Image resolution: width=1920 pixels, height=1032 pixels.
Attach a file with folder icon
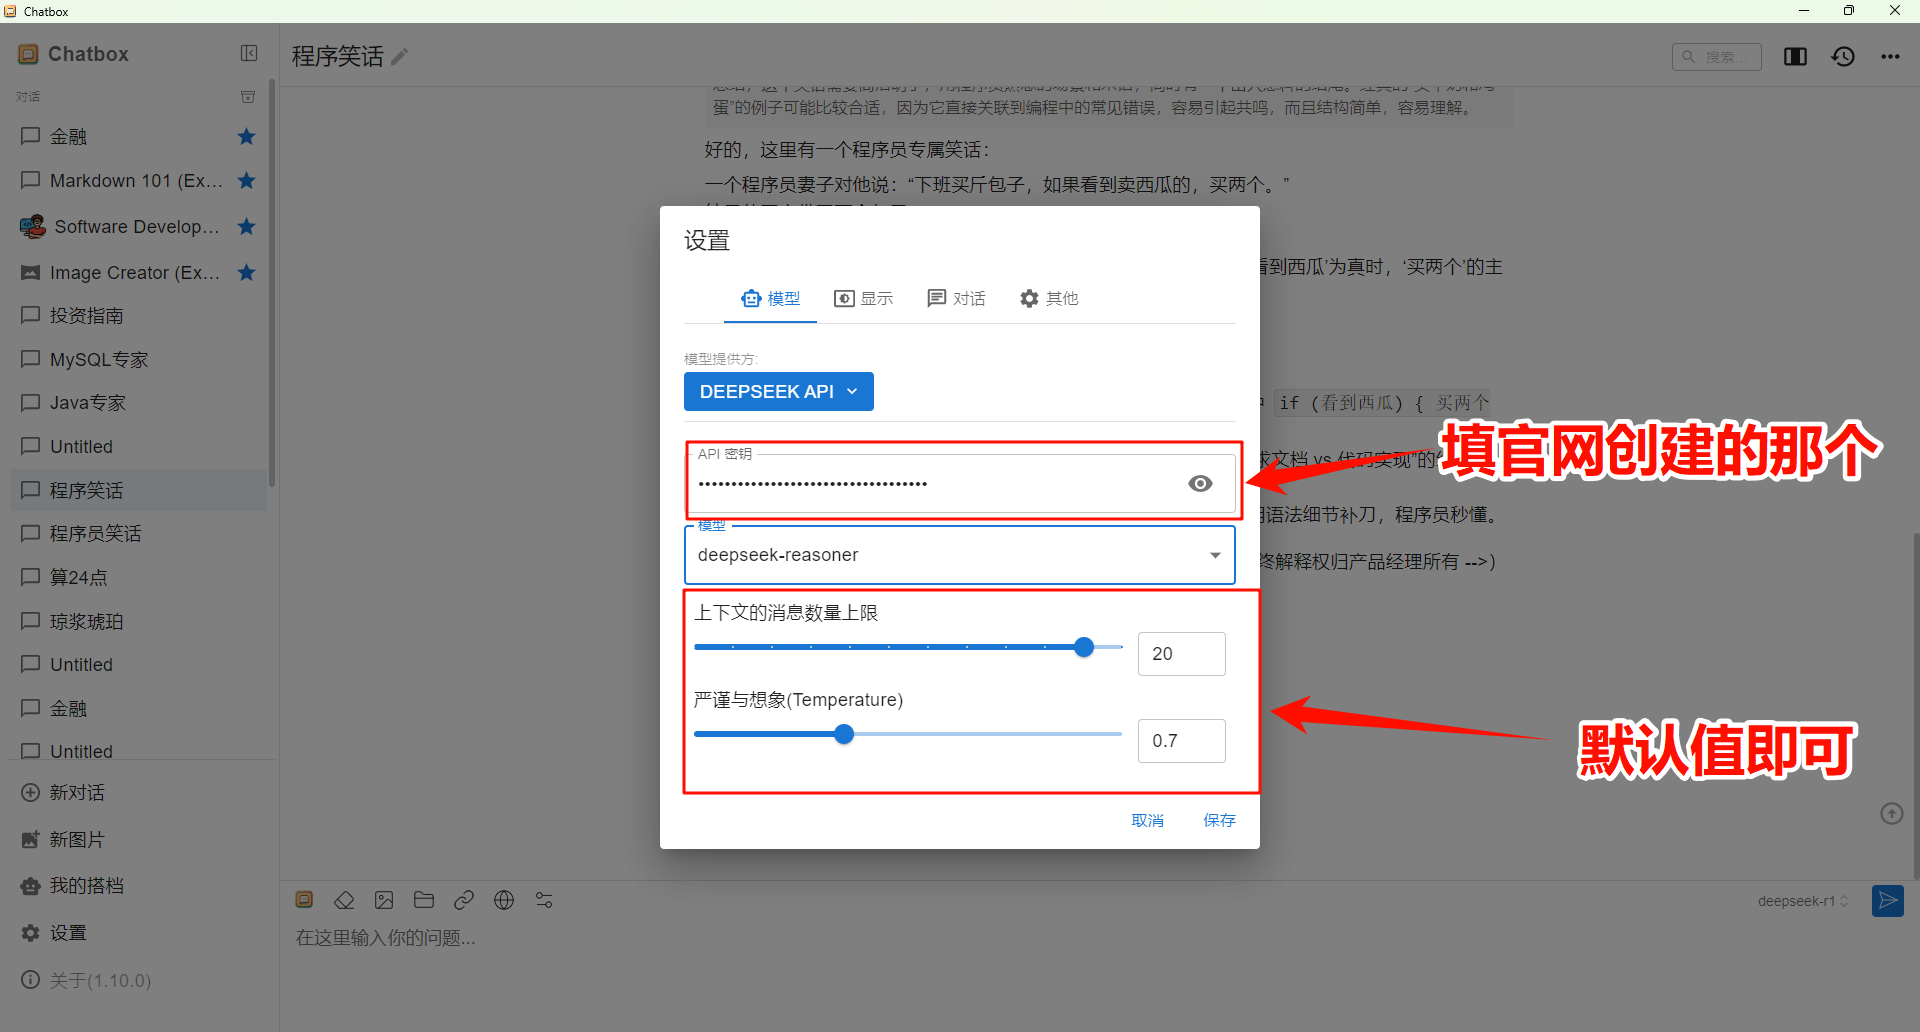tap(424, 901)
